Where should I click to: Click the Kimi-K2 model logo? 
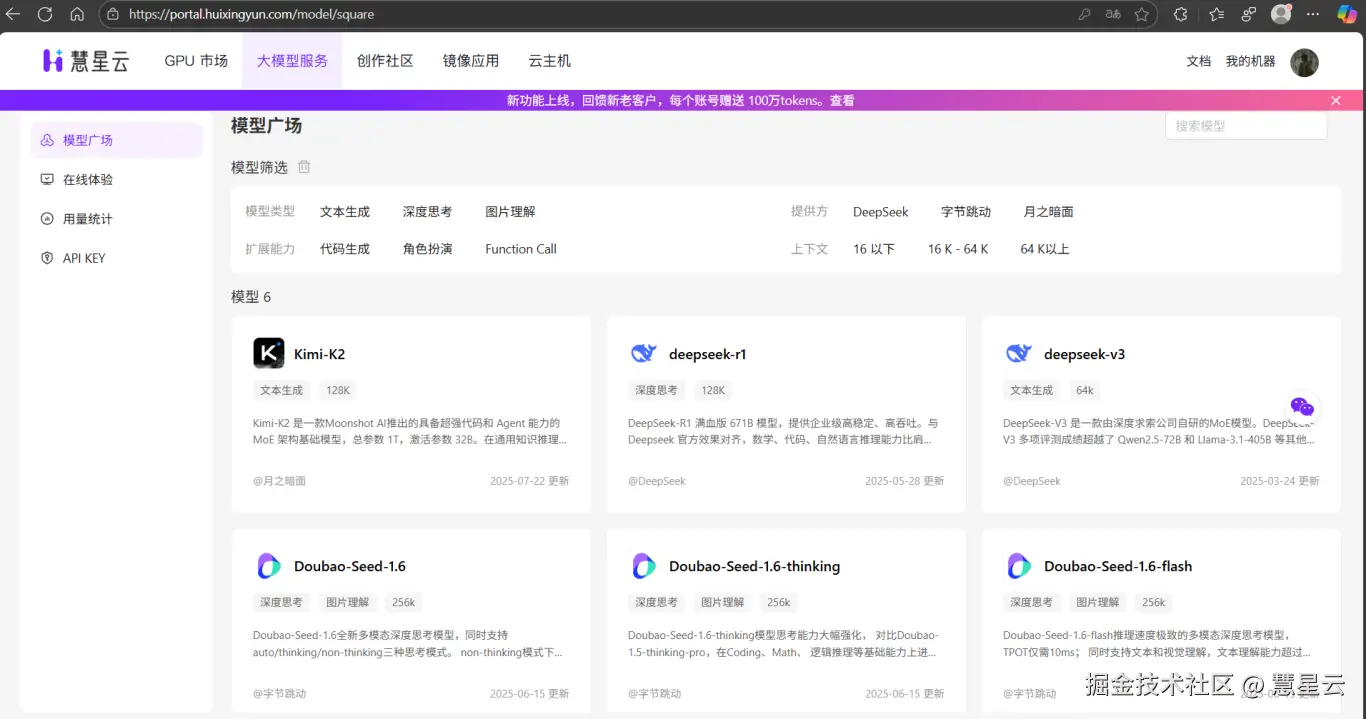tap(268, 352)
